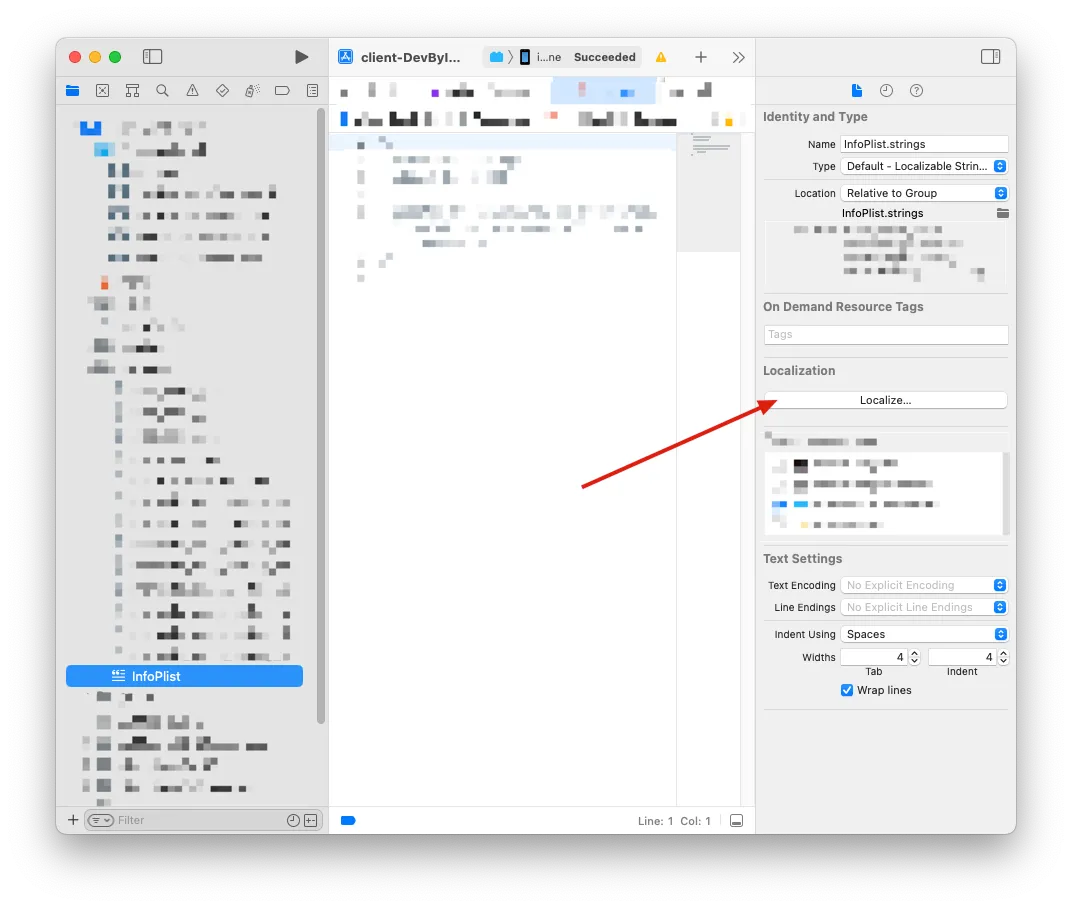Open the Breakpoint navigator icon

(282, 90)
